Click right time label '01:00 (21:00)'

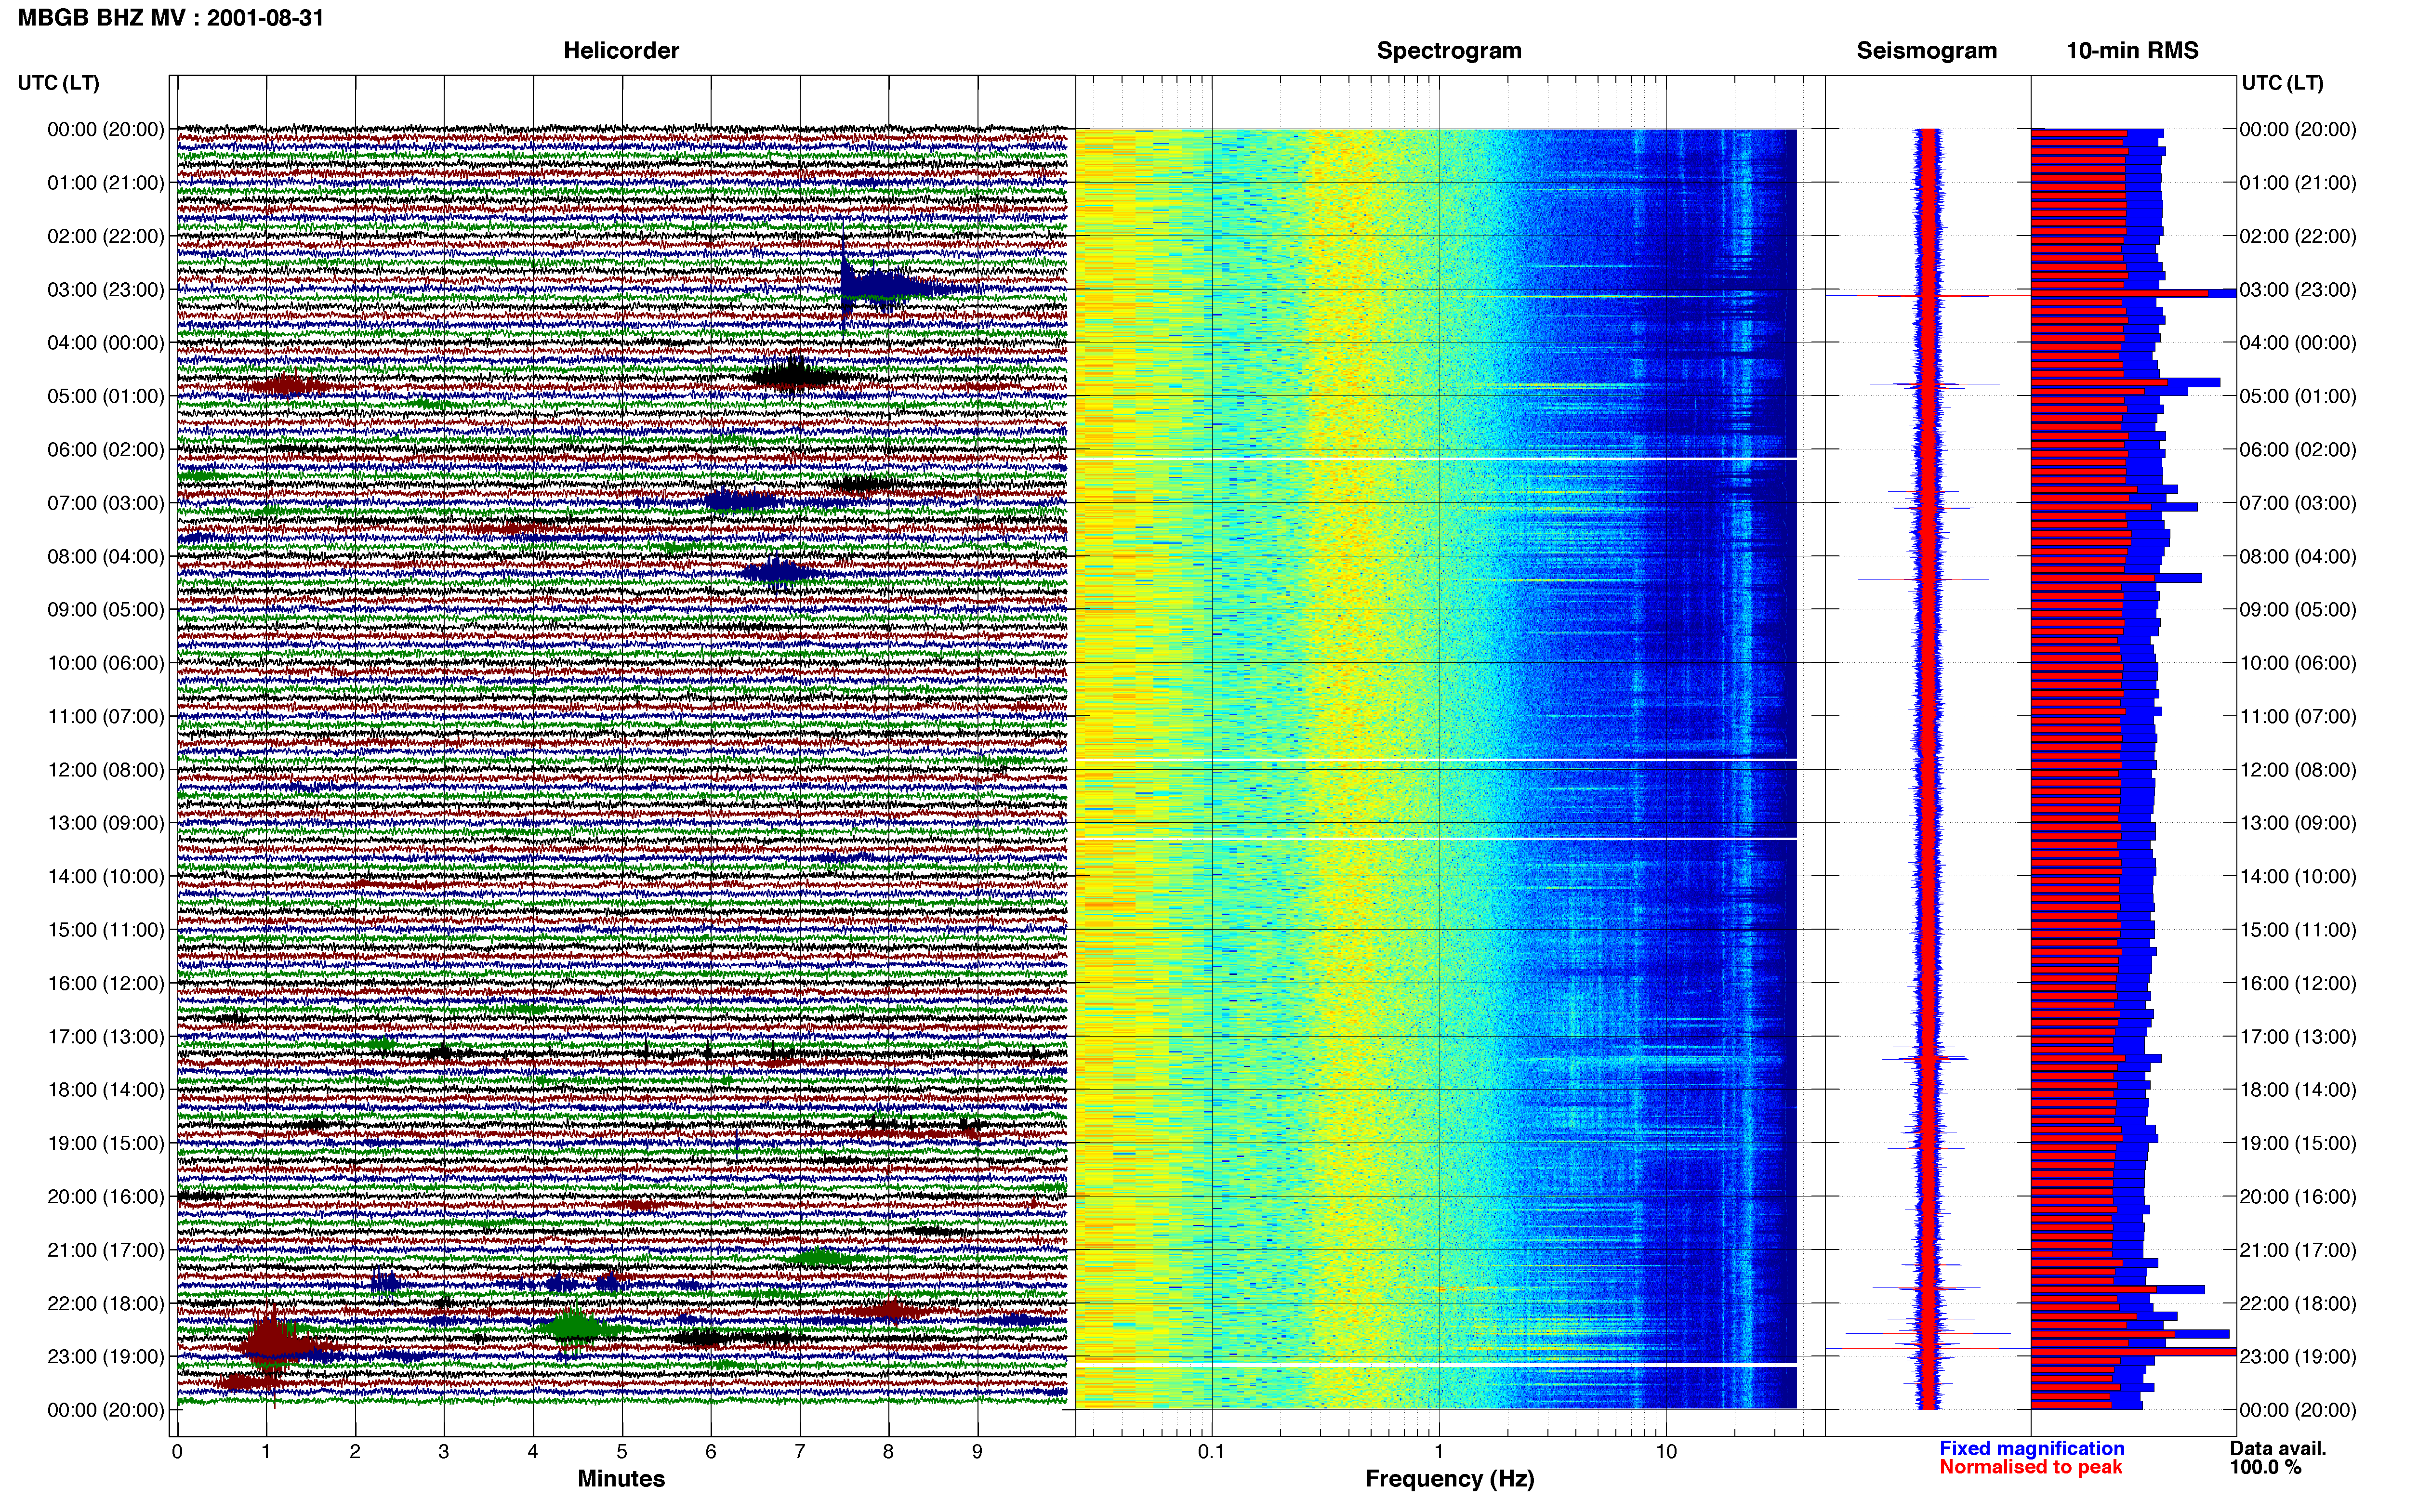(2298, 183)
